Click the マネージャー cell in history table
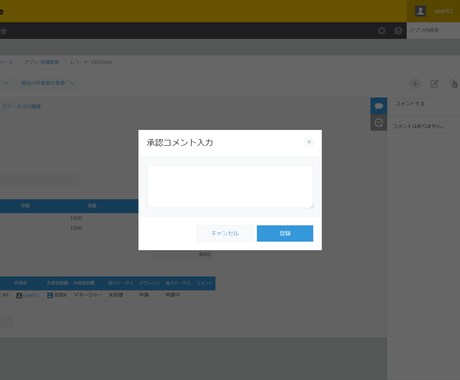The width and height of the screenshot is (460, 380). click(x=88, y=295)
